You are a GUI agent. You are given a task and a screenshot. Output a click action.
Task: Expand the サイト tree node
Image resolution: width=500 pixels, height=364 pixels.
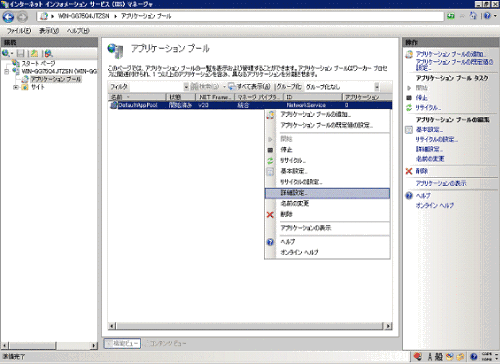coord(15,87)
